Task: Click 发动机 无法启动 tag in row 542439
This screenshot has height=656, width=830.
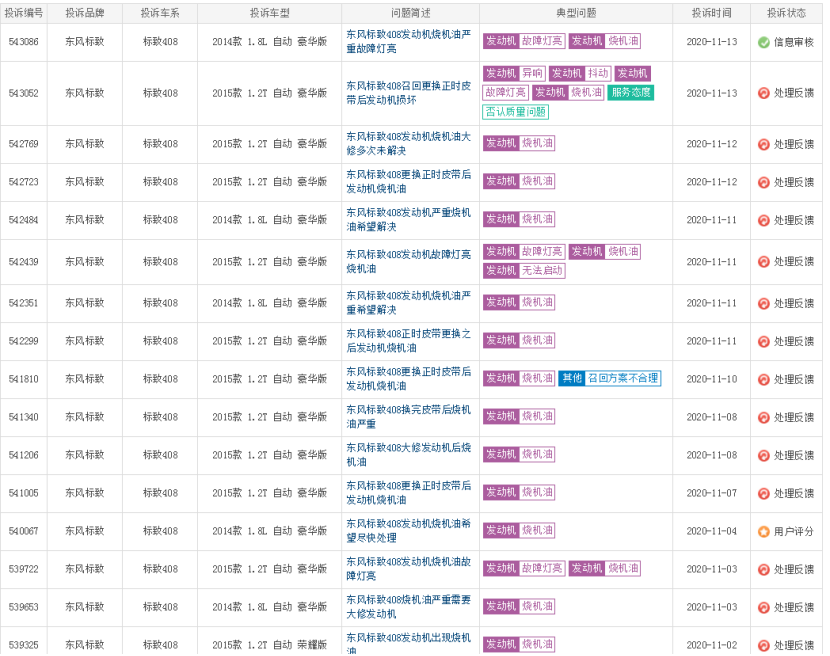Action: (524, 271)
